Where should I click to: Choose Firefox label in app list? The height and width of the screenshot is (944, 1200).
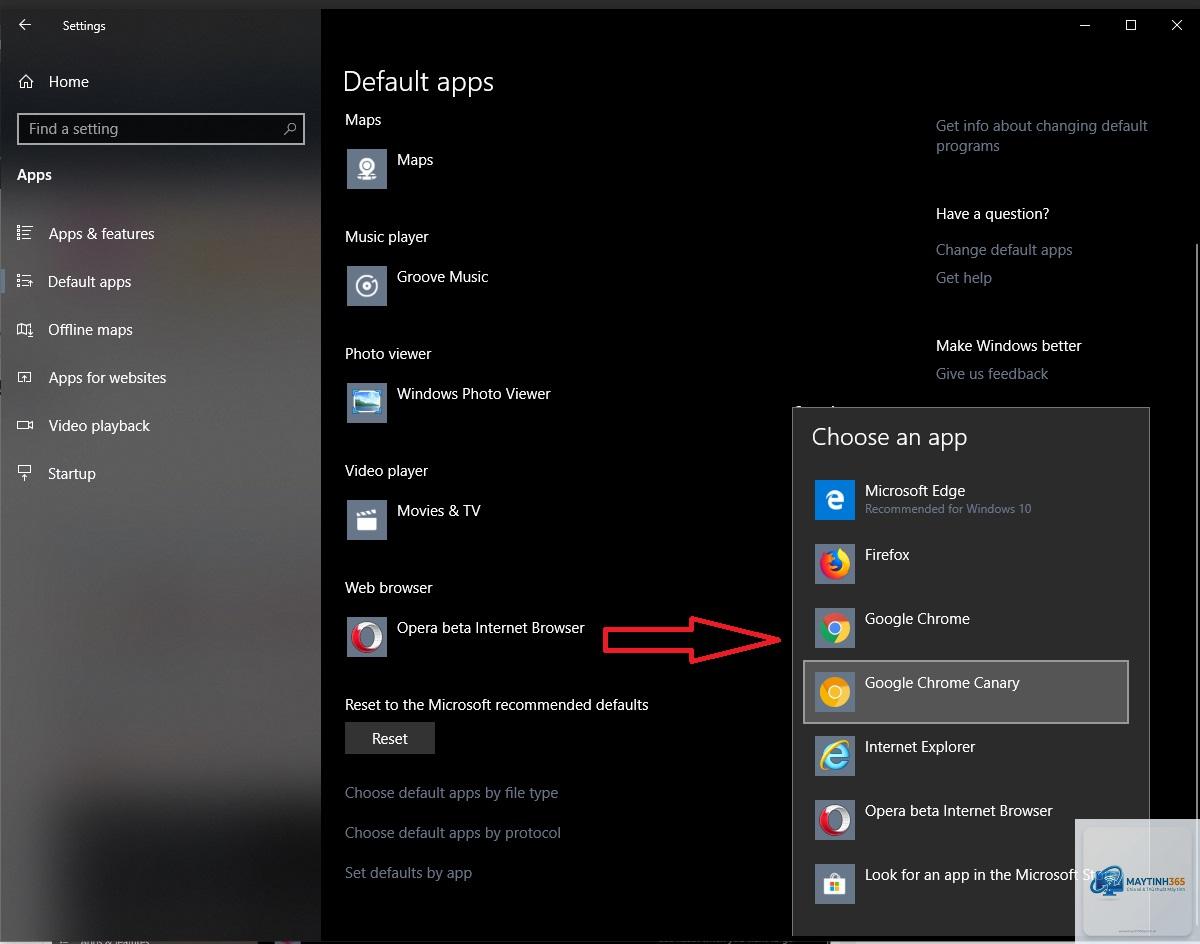point(887,554)
